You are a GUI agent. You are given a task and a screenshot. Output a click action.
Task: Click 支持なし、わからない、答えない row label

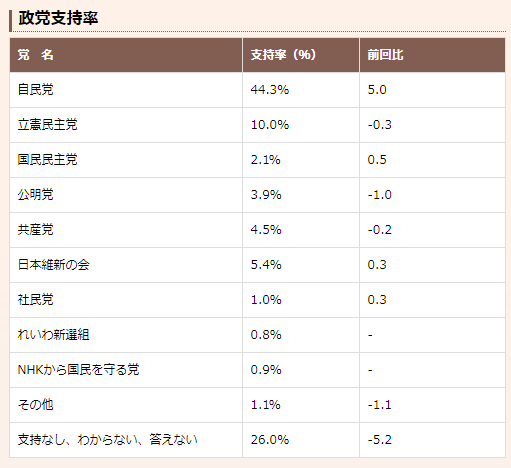click(107, 440)
